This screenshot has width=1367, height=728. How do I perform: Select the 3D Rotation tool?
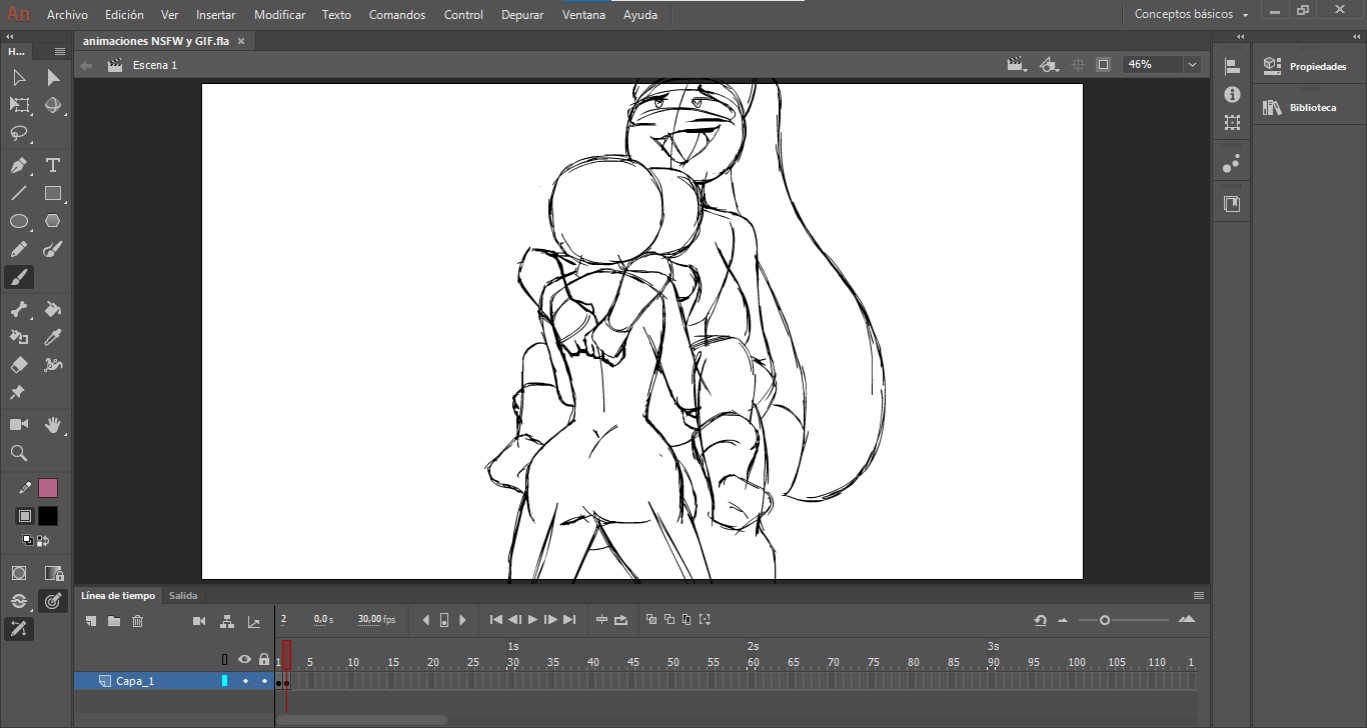(53, 105)
